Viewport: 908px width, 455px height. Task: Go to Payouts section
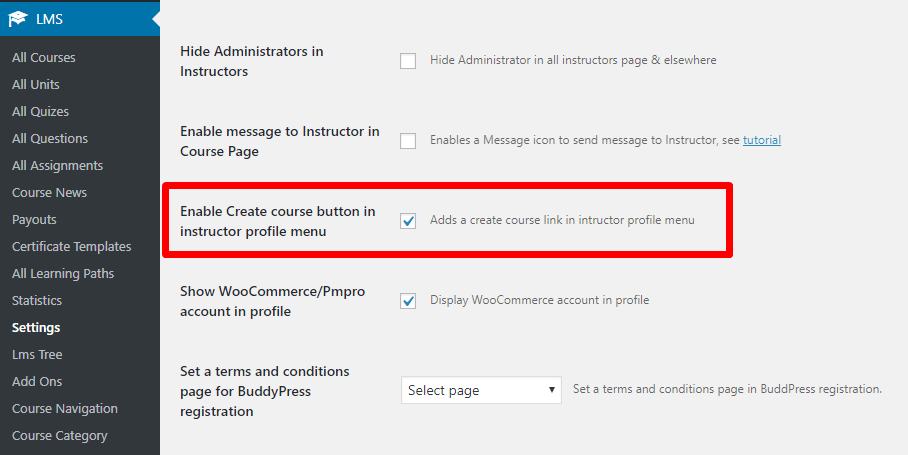pos(34,220)
